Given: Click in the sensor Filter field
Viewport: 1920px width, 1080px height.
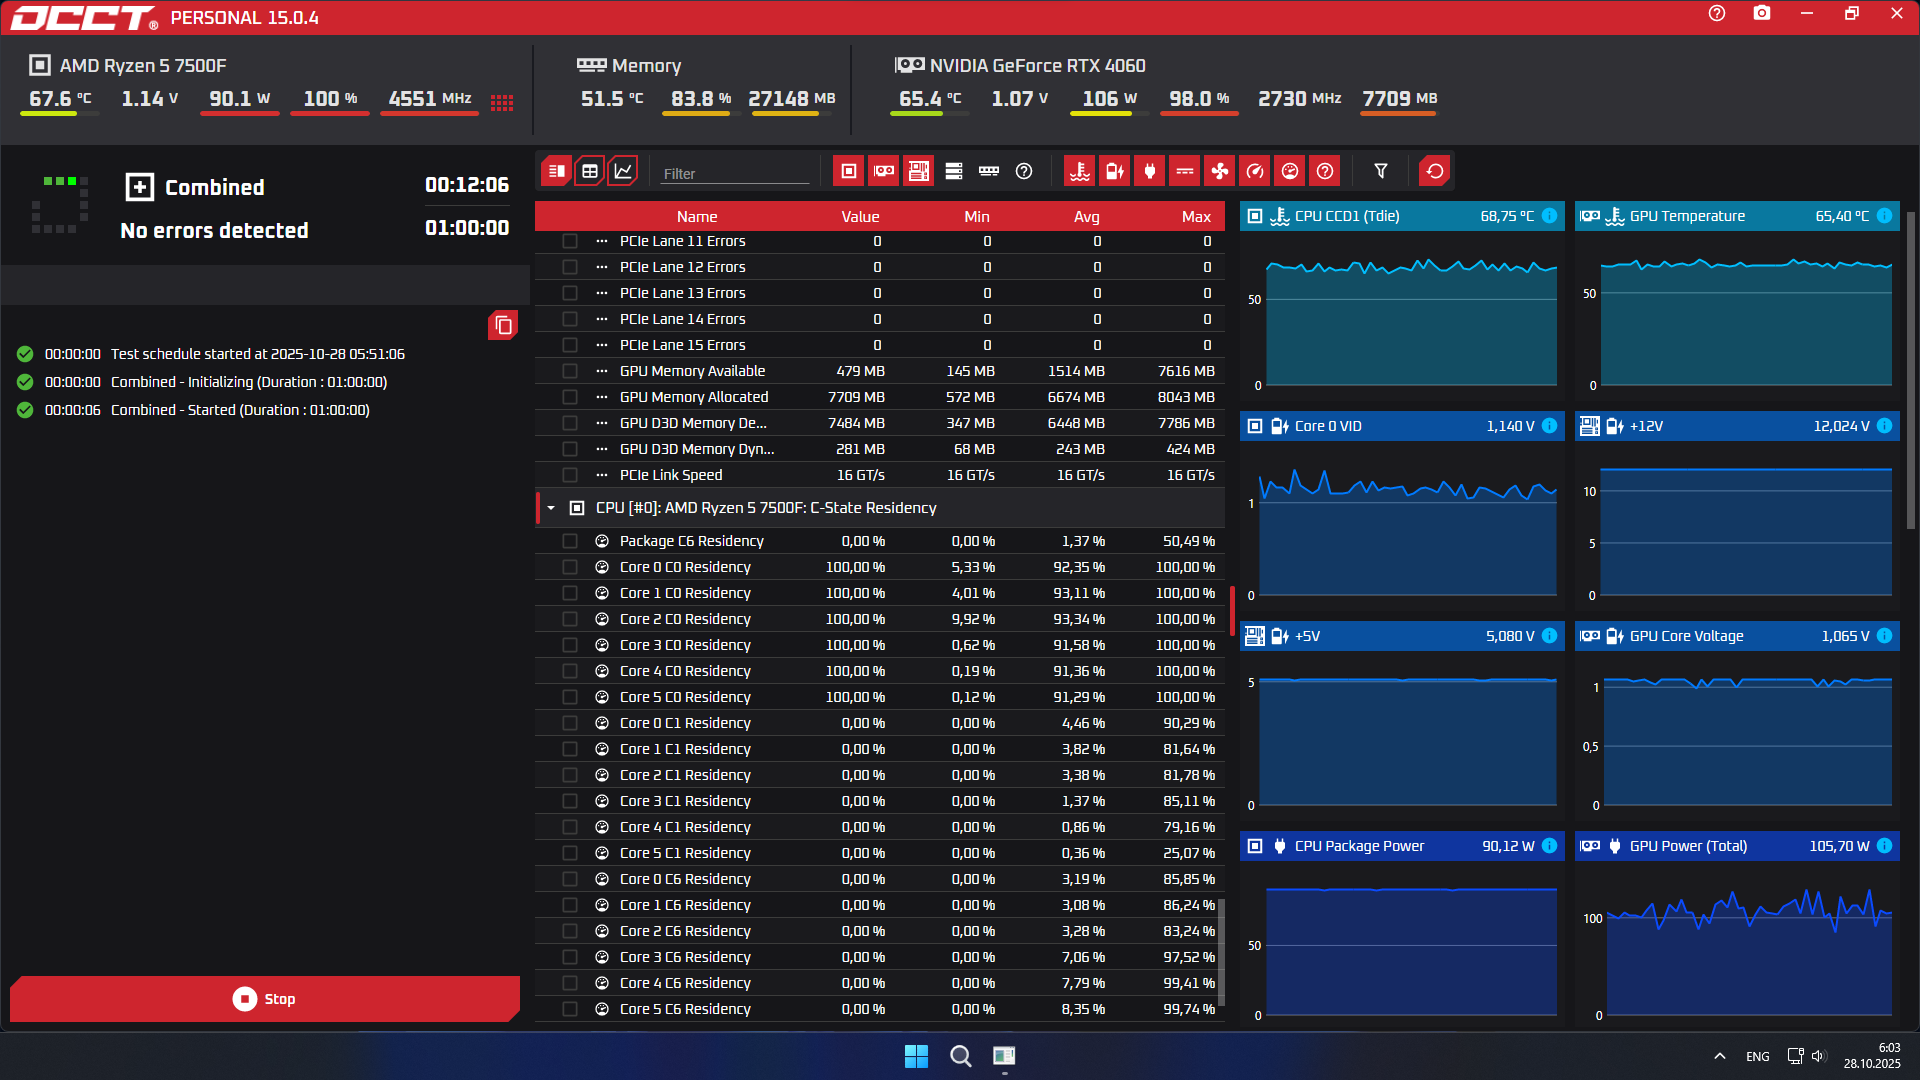Looking at the screenshot, I should point(735,173).
